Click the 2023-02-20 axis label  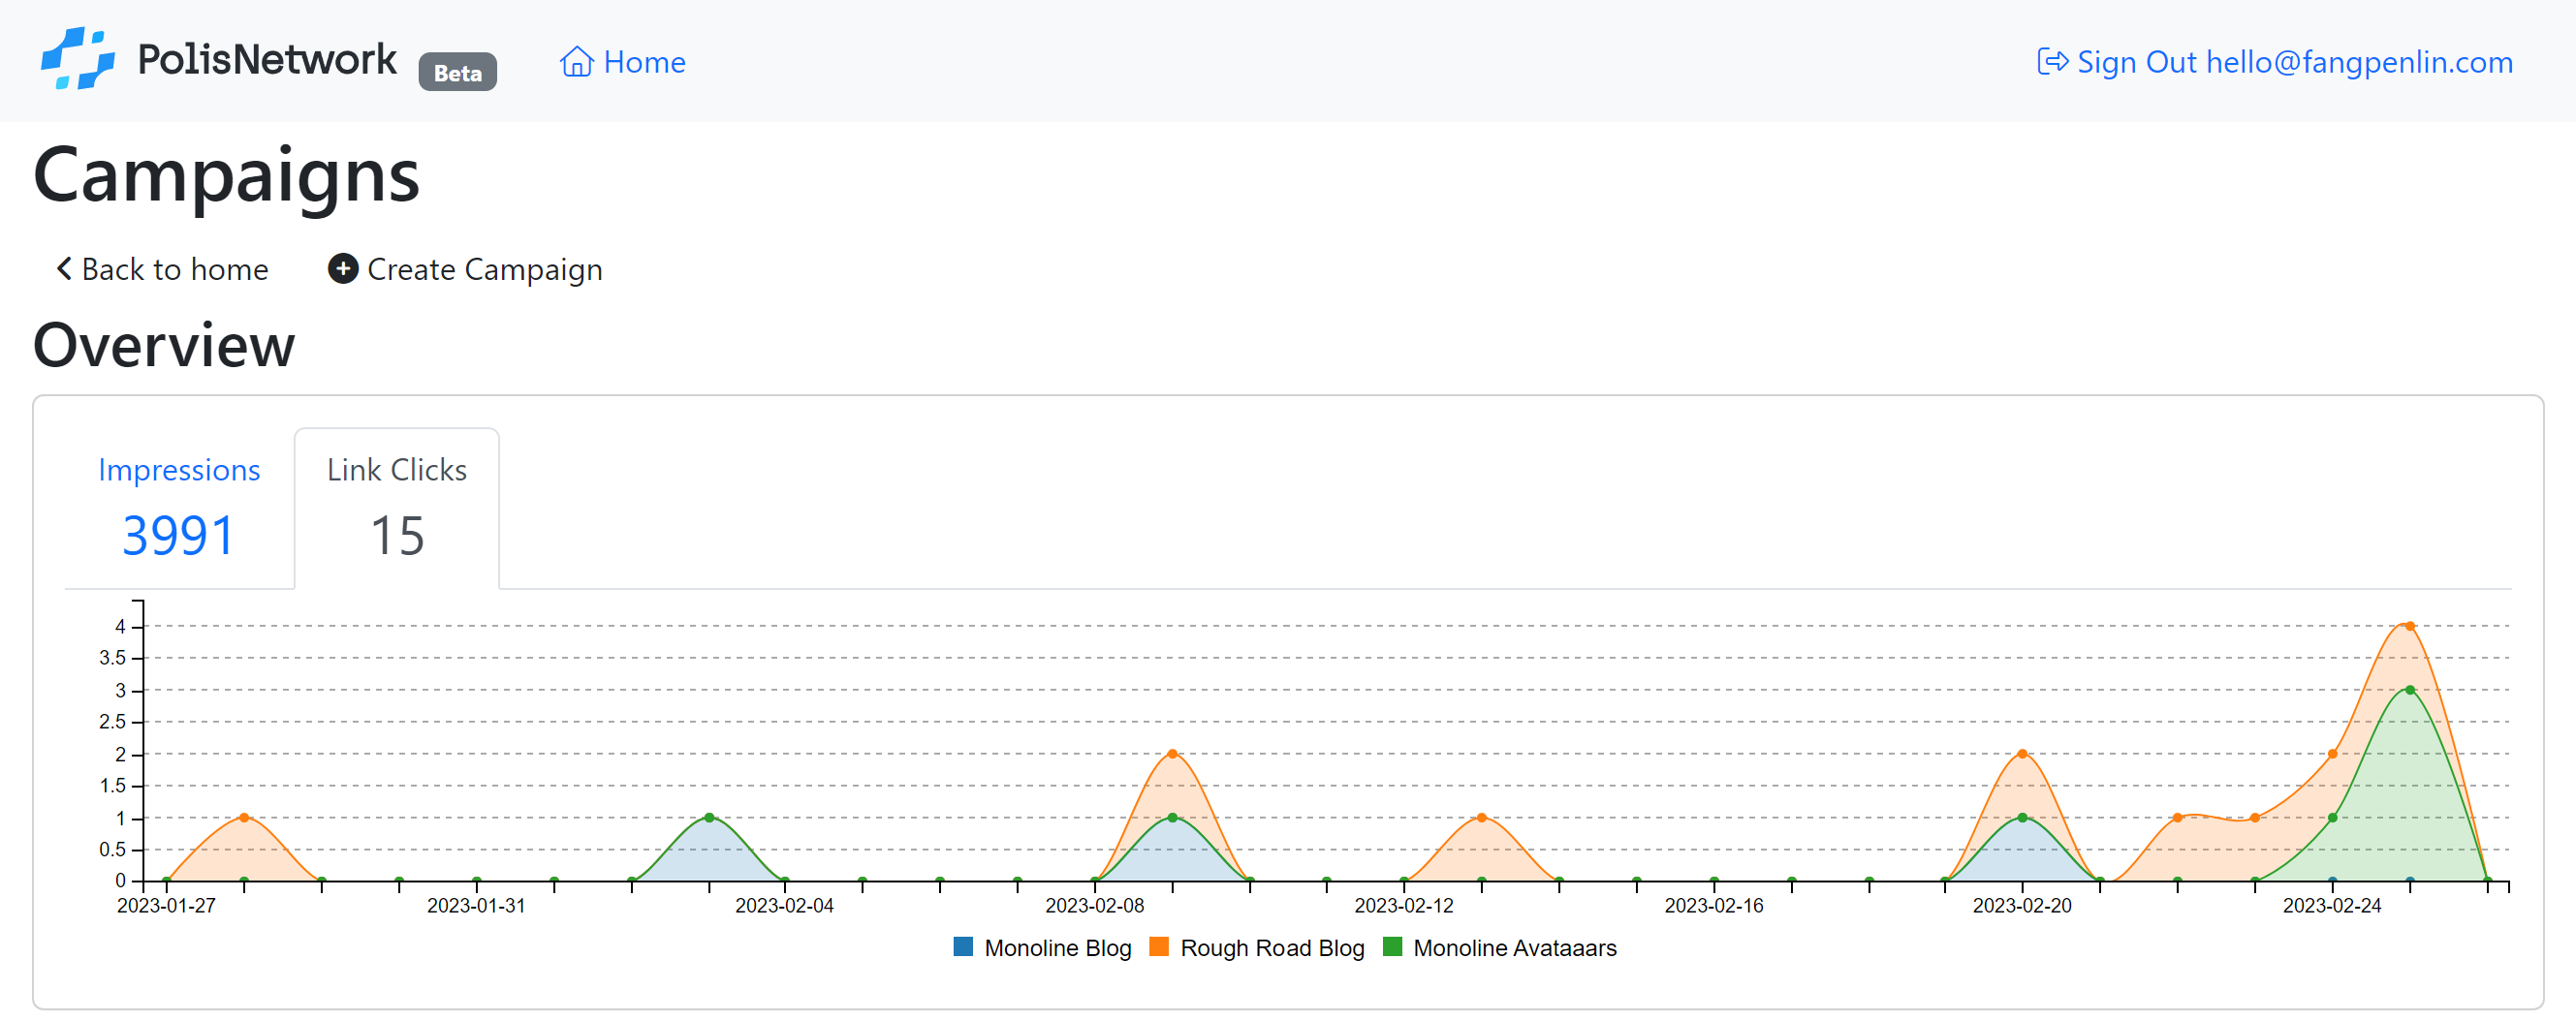tap(2021, 906)
